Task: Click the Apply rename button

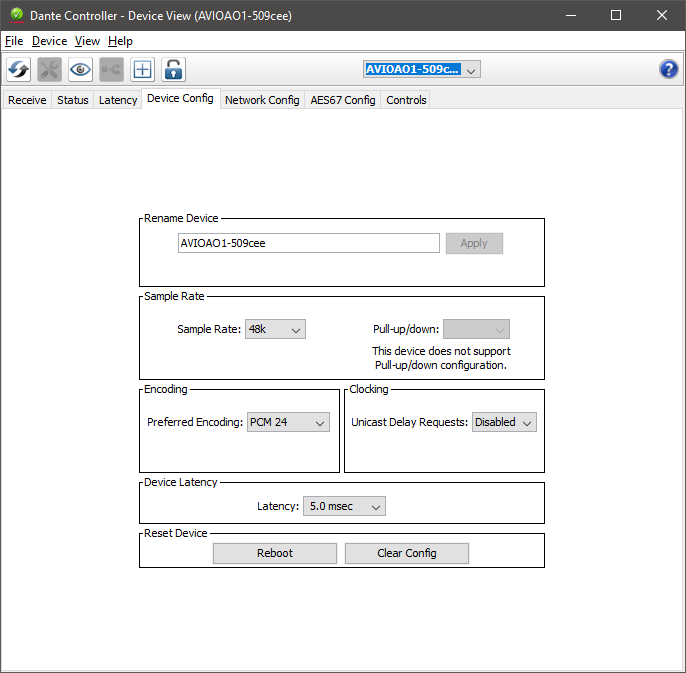Action: click(474, 243)
